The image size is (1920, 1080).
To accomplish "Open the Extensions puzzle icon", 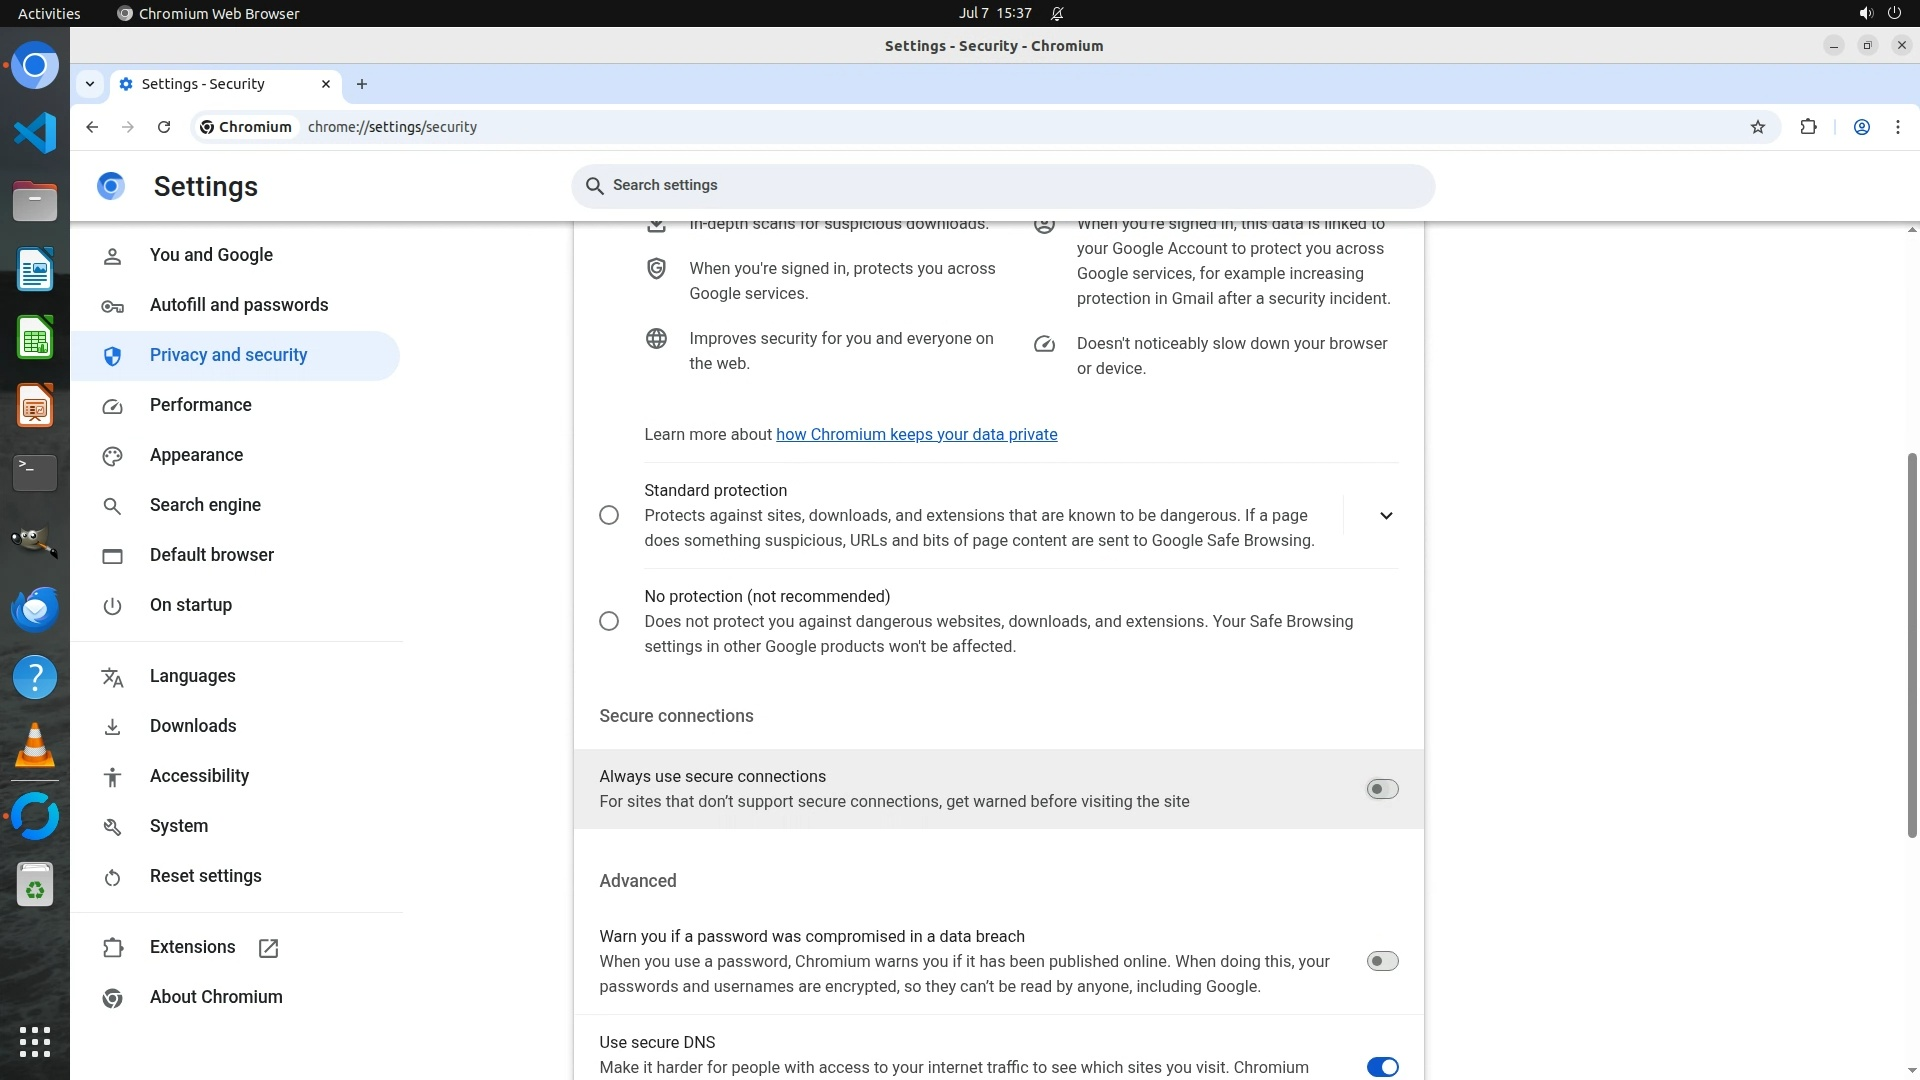I will (x=1808, y=127).
